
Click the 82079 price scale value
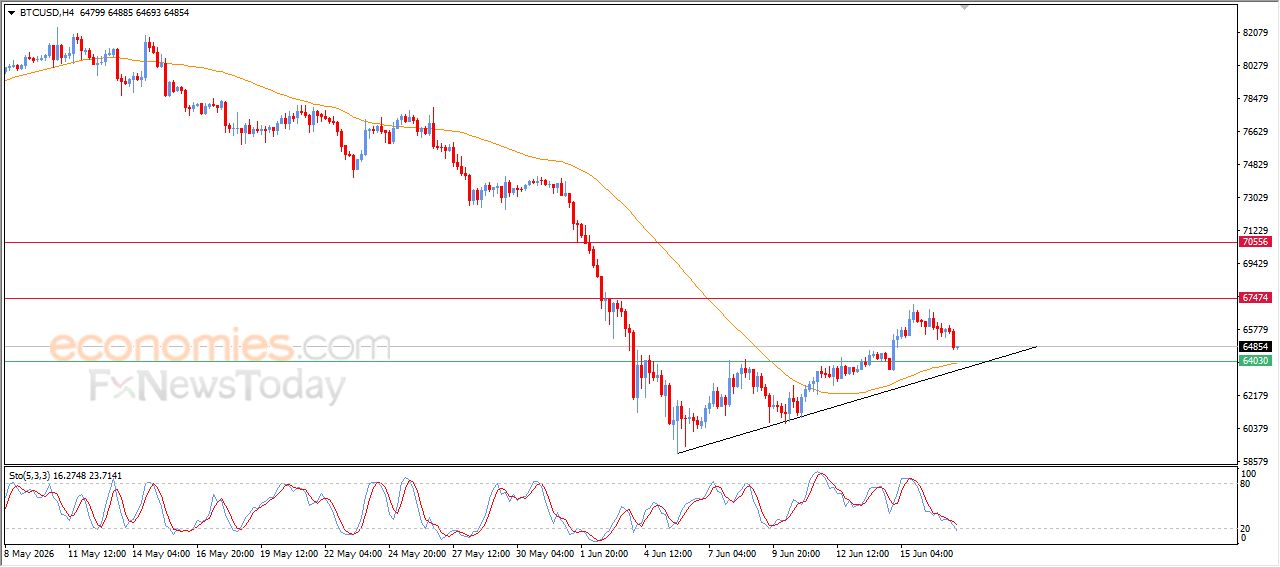coord(1254,33)
